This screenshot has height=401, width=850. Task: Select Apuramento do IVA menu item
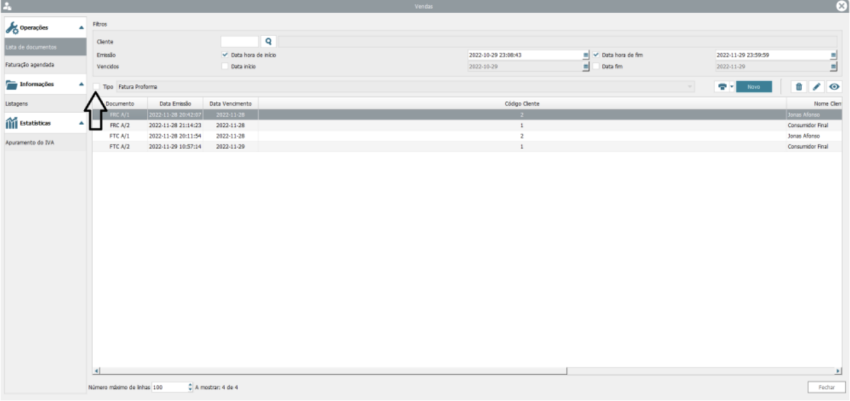[x=29, y=142]
